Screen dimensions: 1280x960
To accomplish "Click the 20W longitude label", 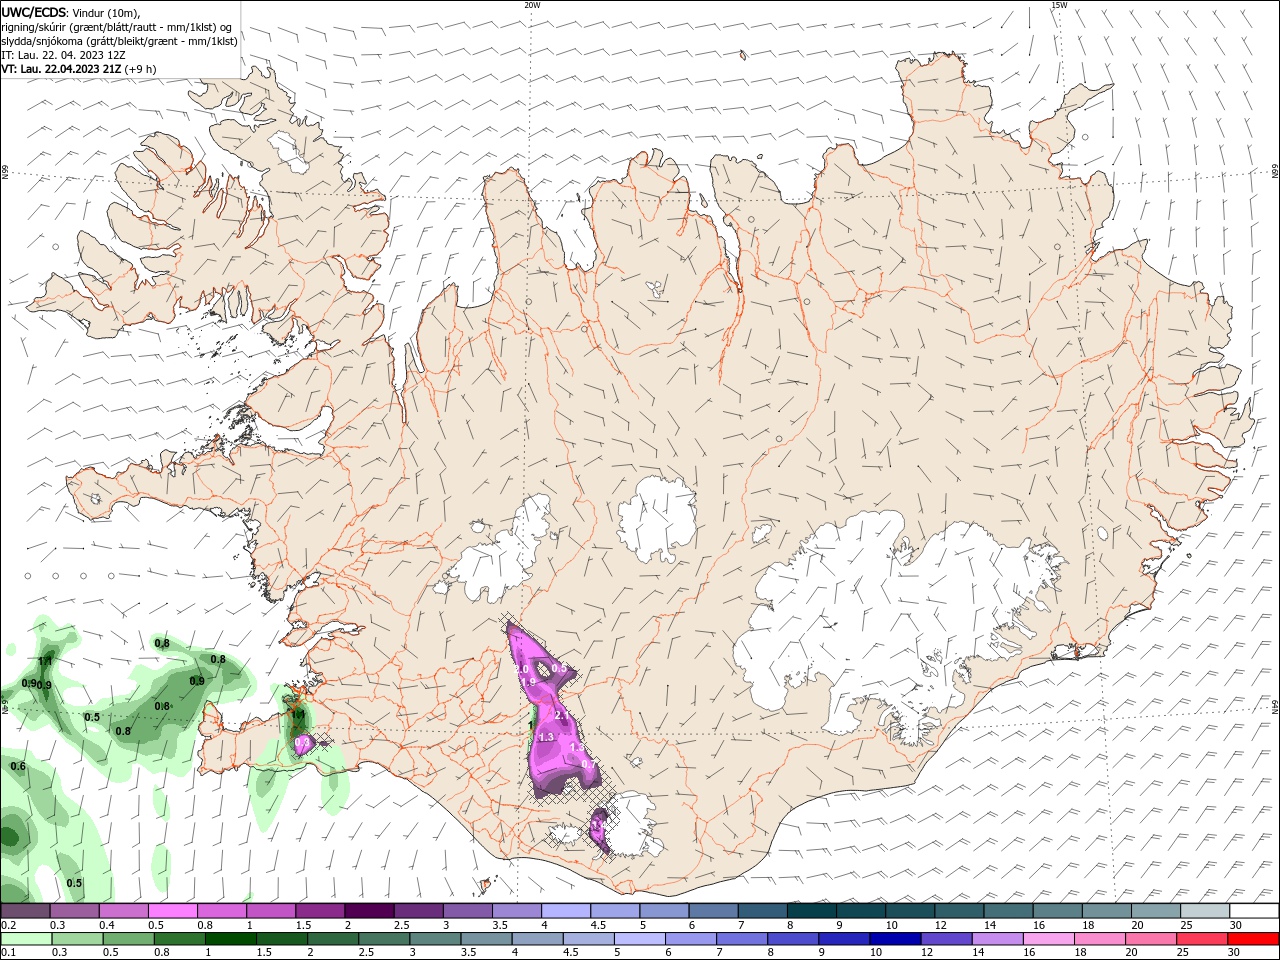I will pyautogui.click(x=532, y=5).
